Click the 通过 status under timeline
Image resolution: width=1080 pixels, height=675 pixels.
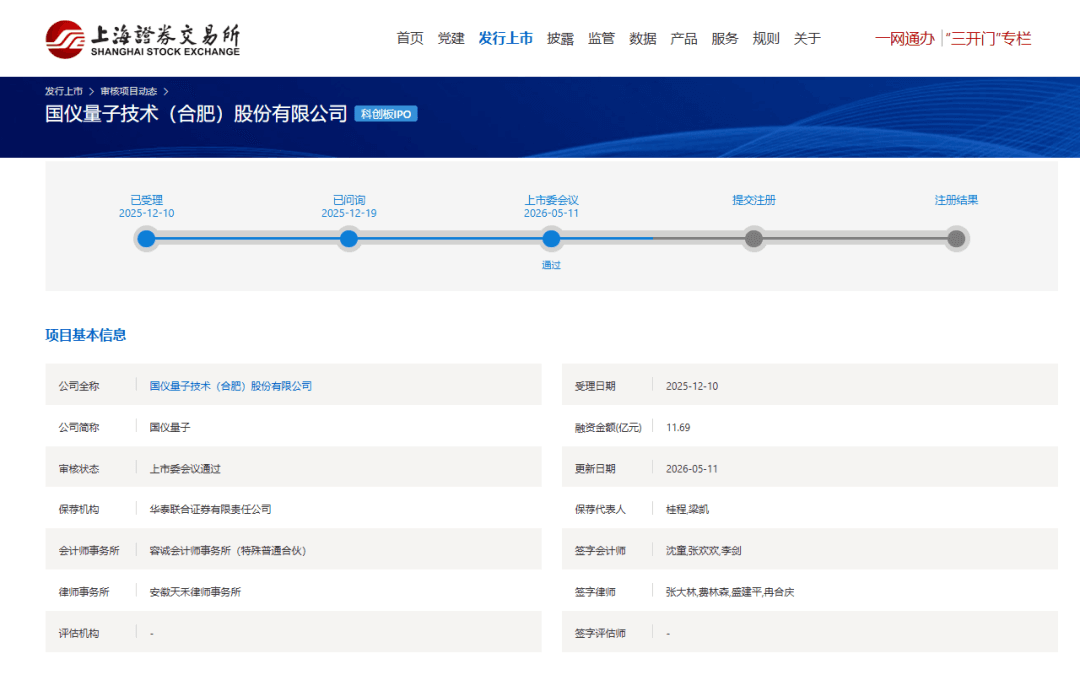pyautogui.click(x=551, y=265)
